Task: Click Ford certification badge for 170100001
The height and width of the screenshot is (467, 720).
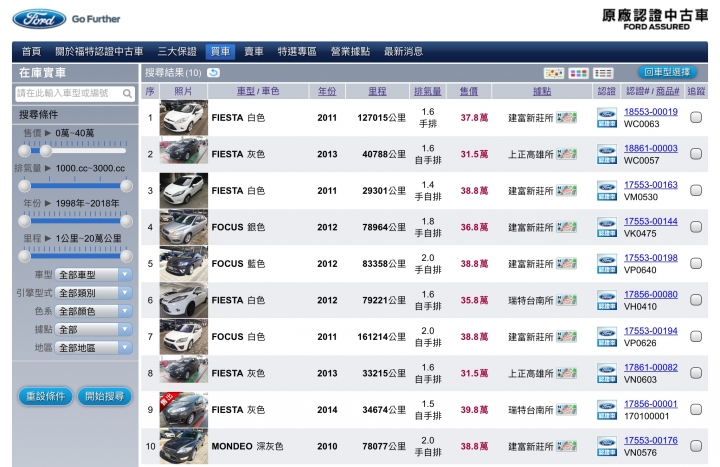Action: 607,410
